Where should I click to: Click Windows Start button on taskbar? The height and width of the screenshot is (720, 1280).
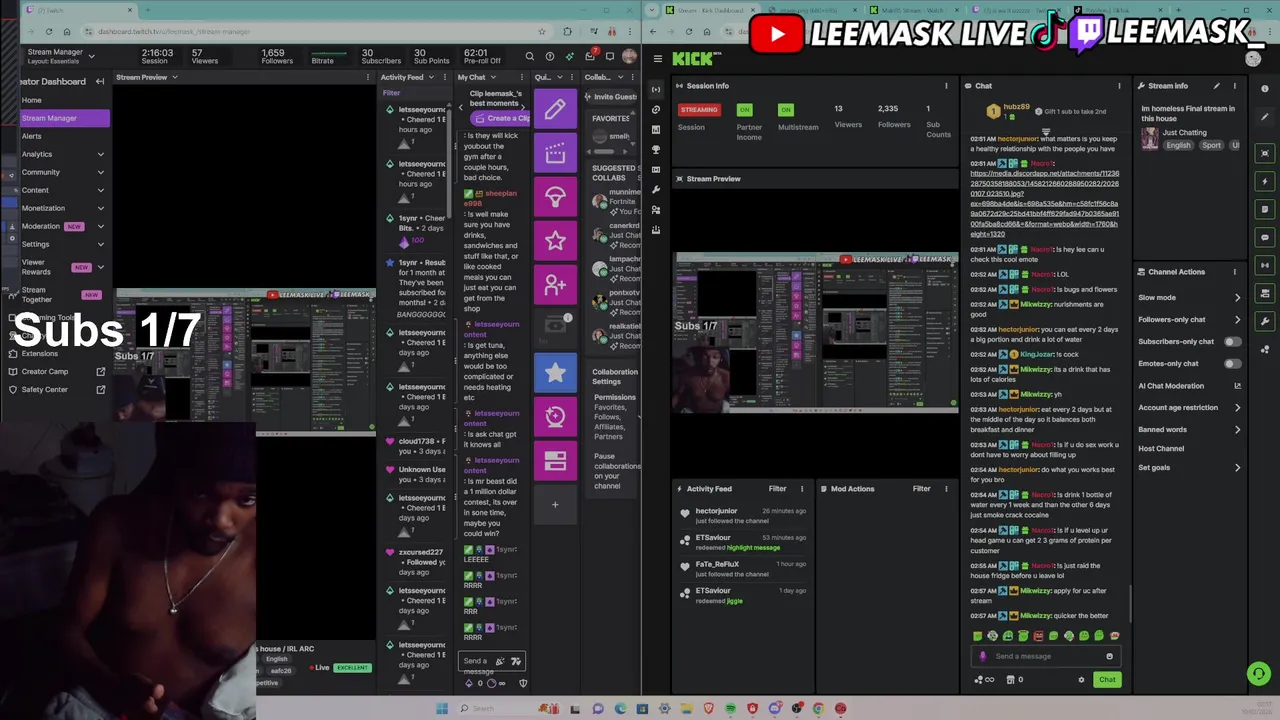coord(442,708)
